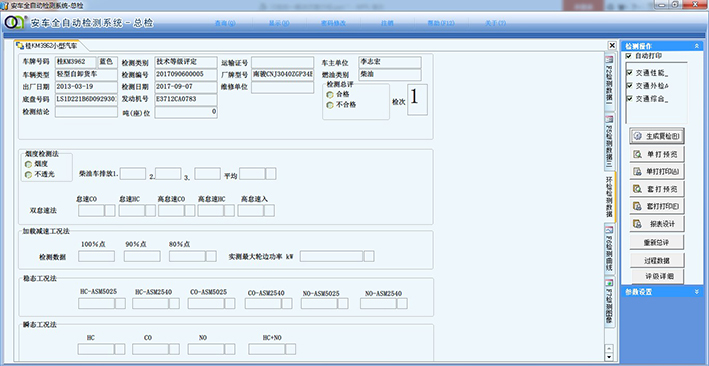Click the 车辆类型 field 轻型自卸货车

[x=86, y=75]
